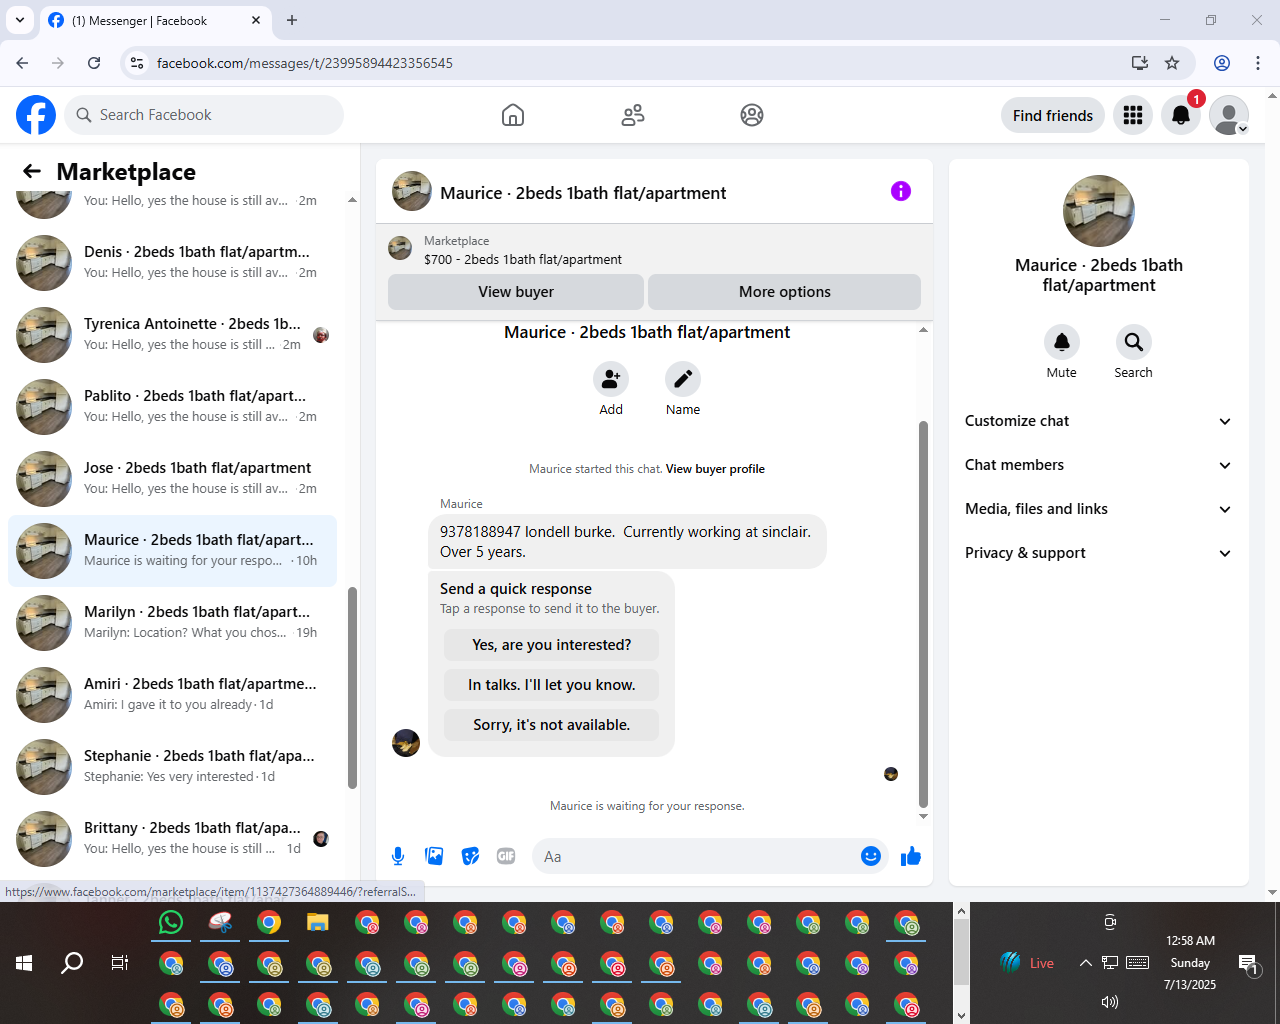This screenshot has width=1280, height=1024.
Task: Open File Explorer from the taskbar
Action: (318, 922)
